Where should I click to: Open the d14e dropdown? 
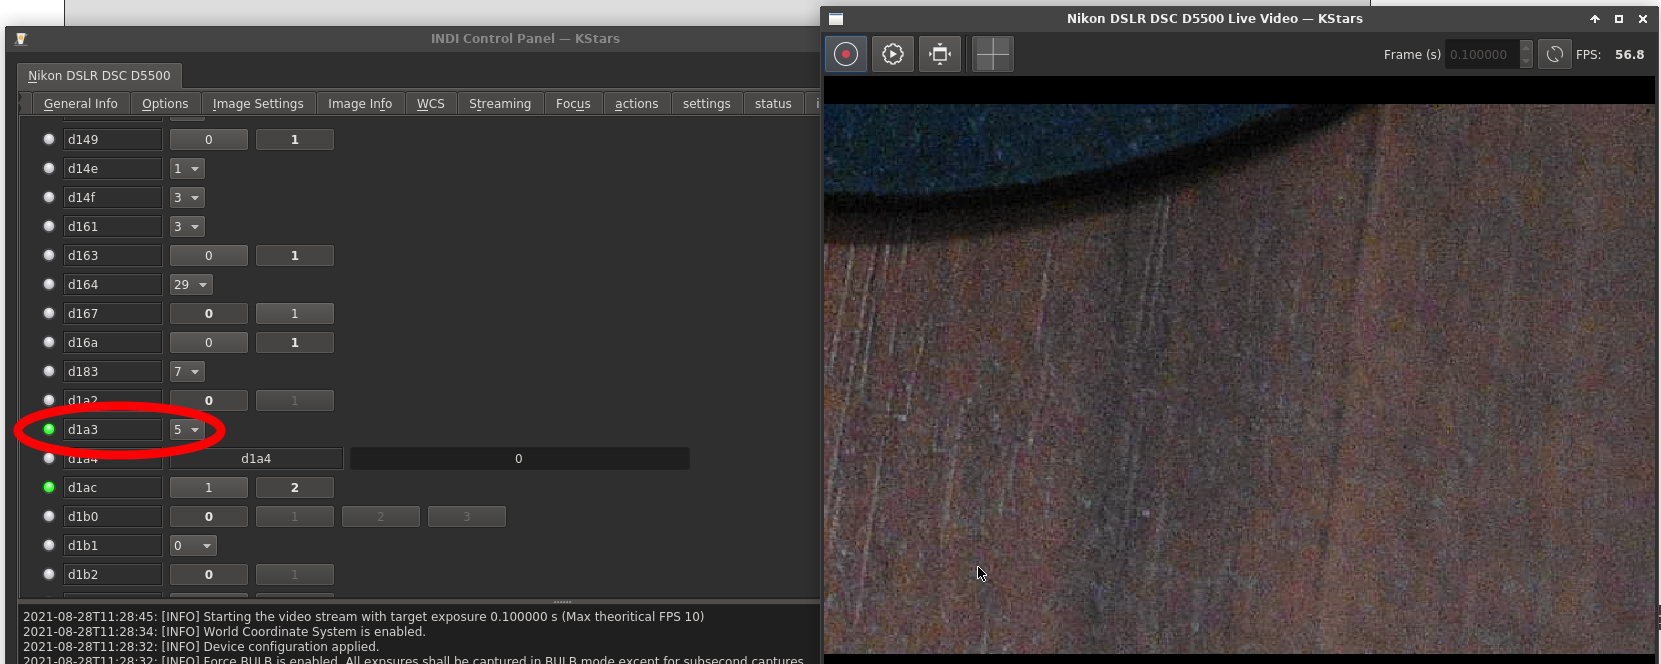click(187, 168)
